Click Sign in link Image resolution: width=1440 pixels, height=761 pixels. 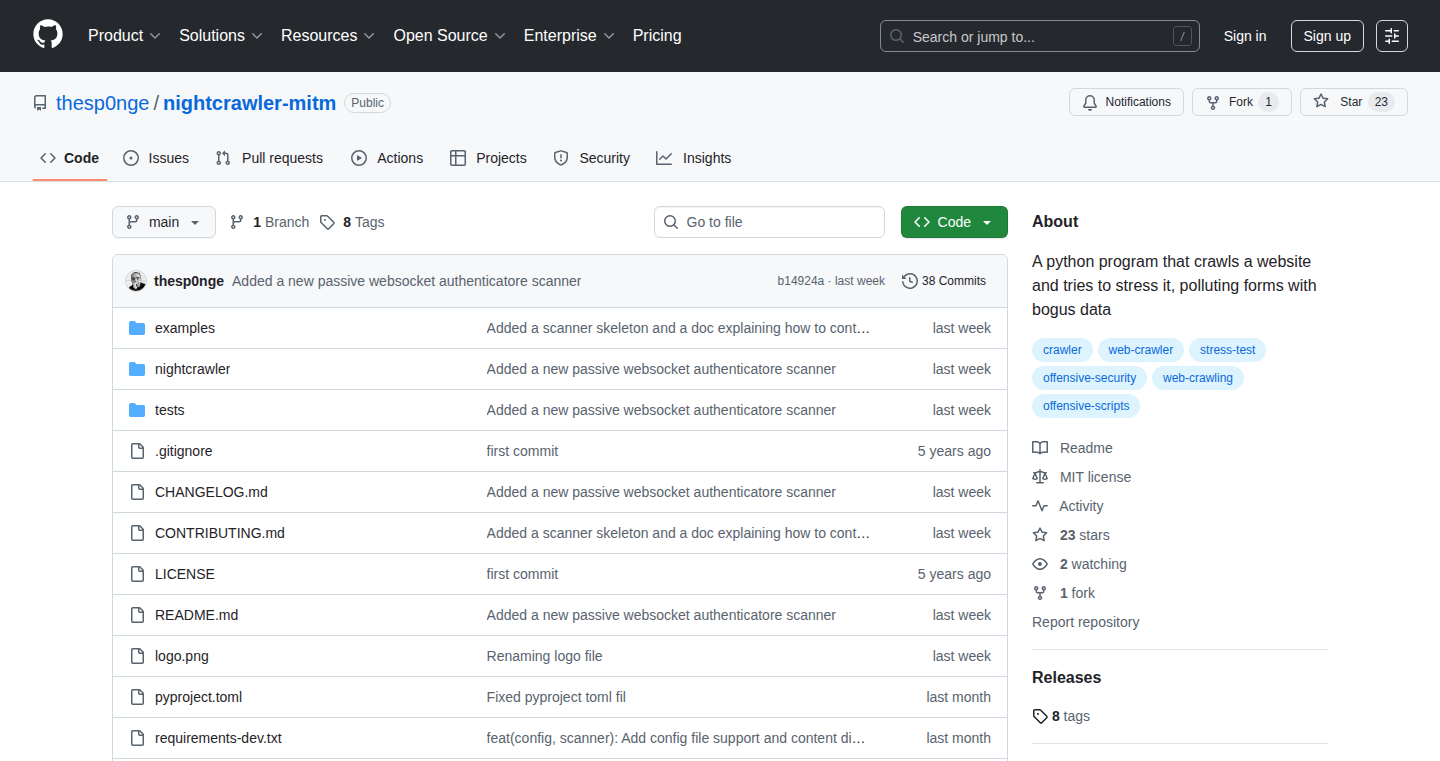click(1245, 36)
